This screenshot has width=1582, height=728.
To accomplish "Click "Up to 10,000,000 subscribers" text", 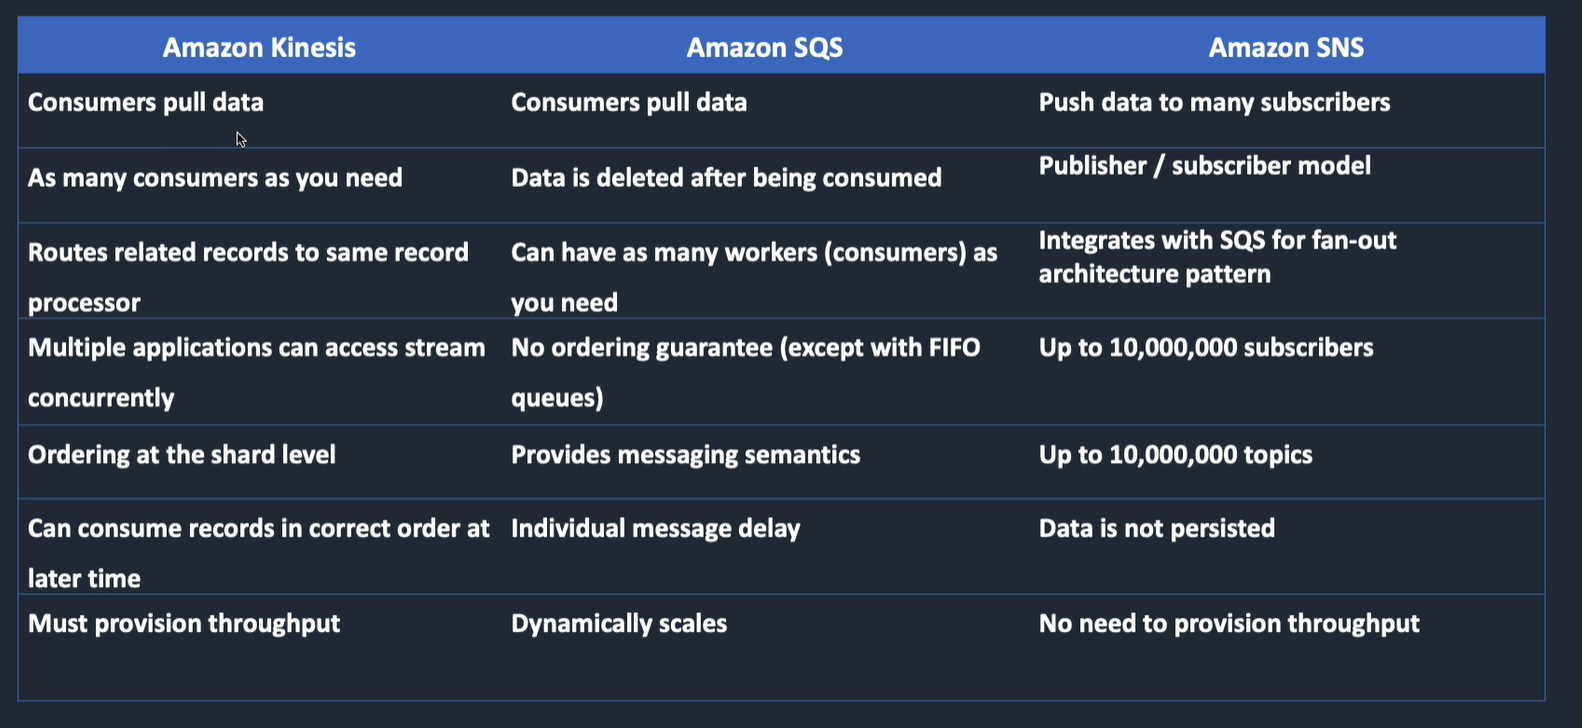I will click(x=1206, y=348).
